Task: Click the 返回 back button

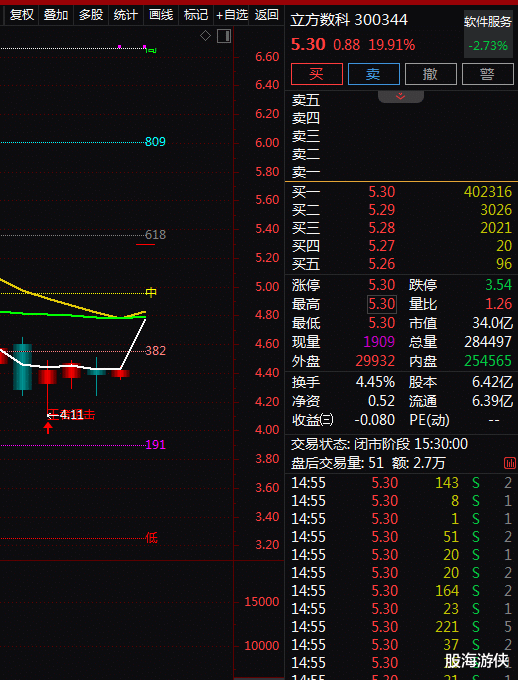Action: coord(266,15)
